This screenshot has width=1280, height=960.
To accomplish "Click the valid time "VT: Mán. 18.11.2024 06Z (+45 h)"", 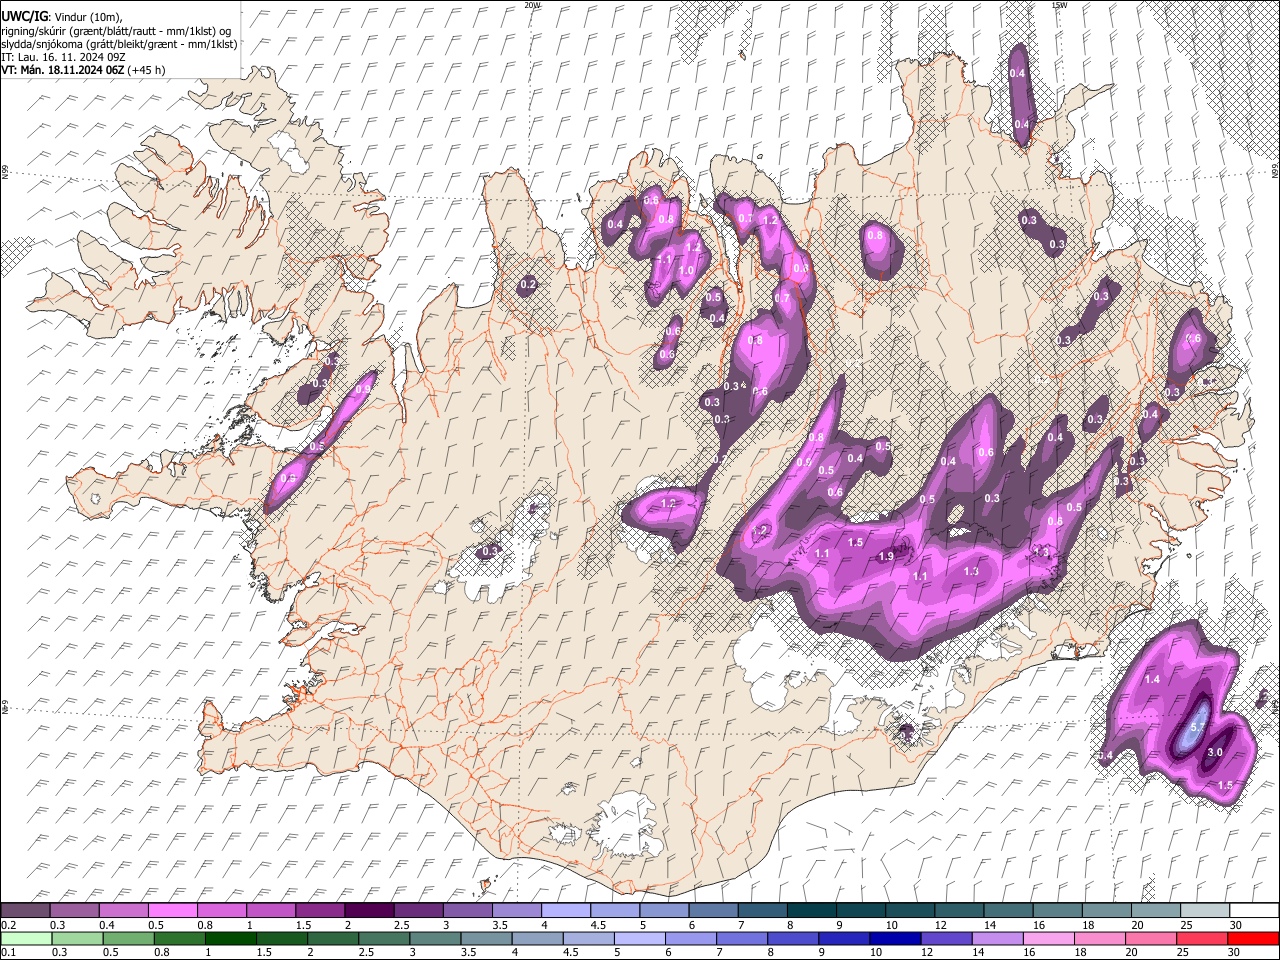I will 83,70.
